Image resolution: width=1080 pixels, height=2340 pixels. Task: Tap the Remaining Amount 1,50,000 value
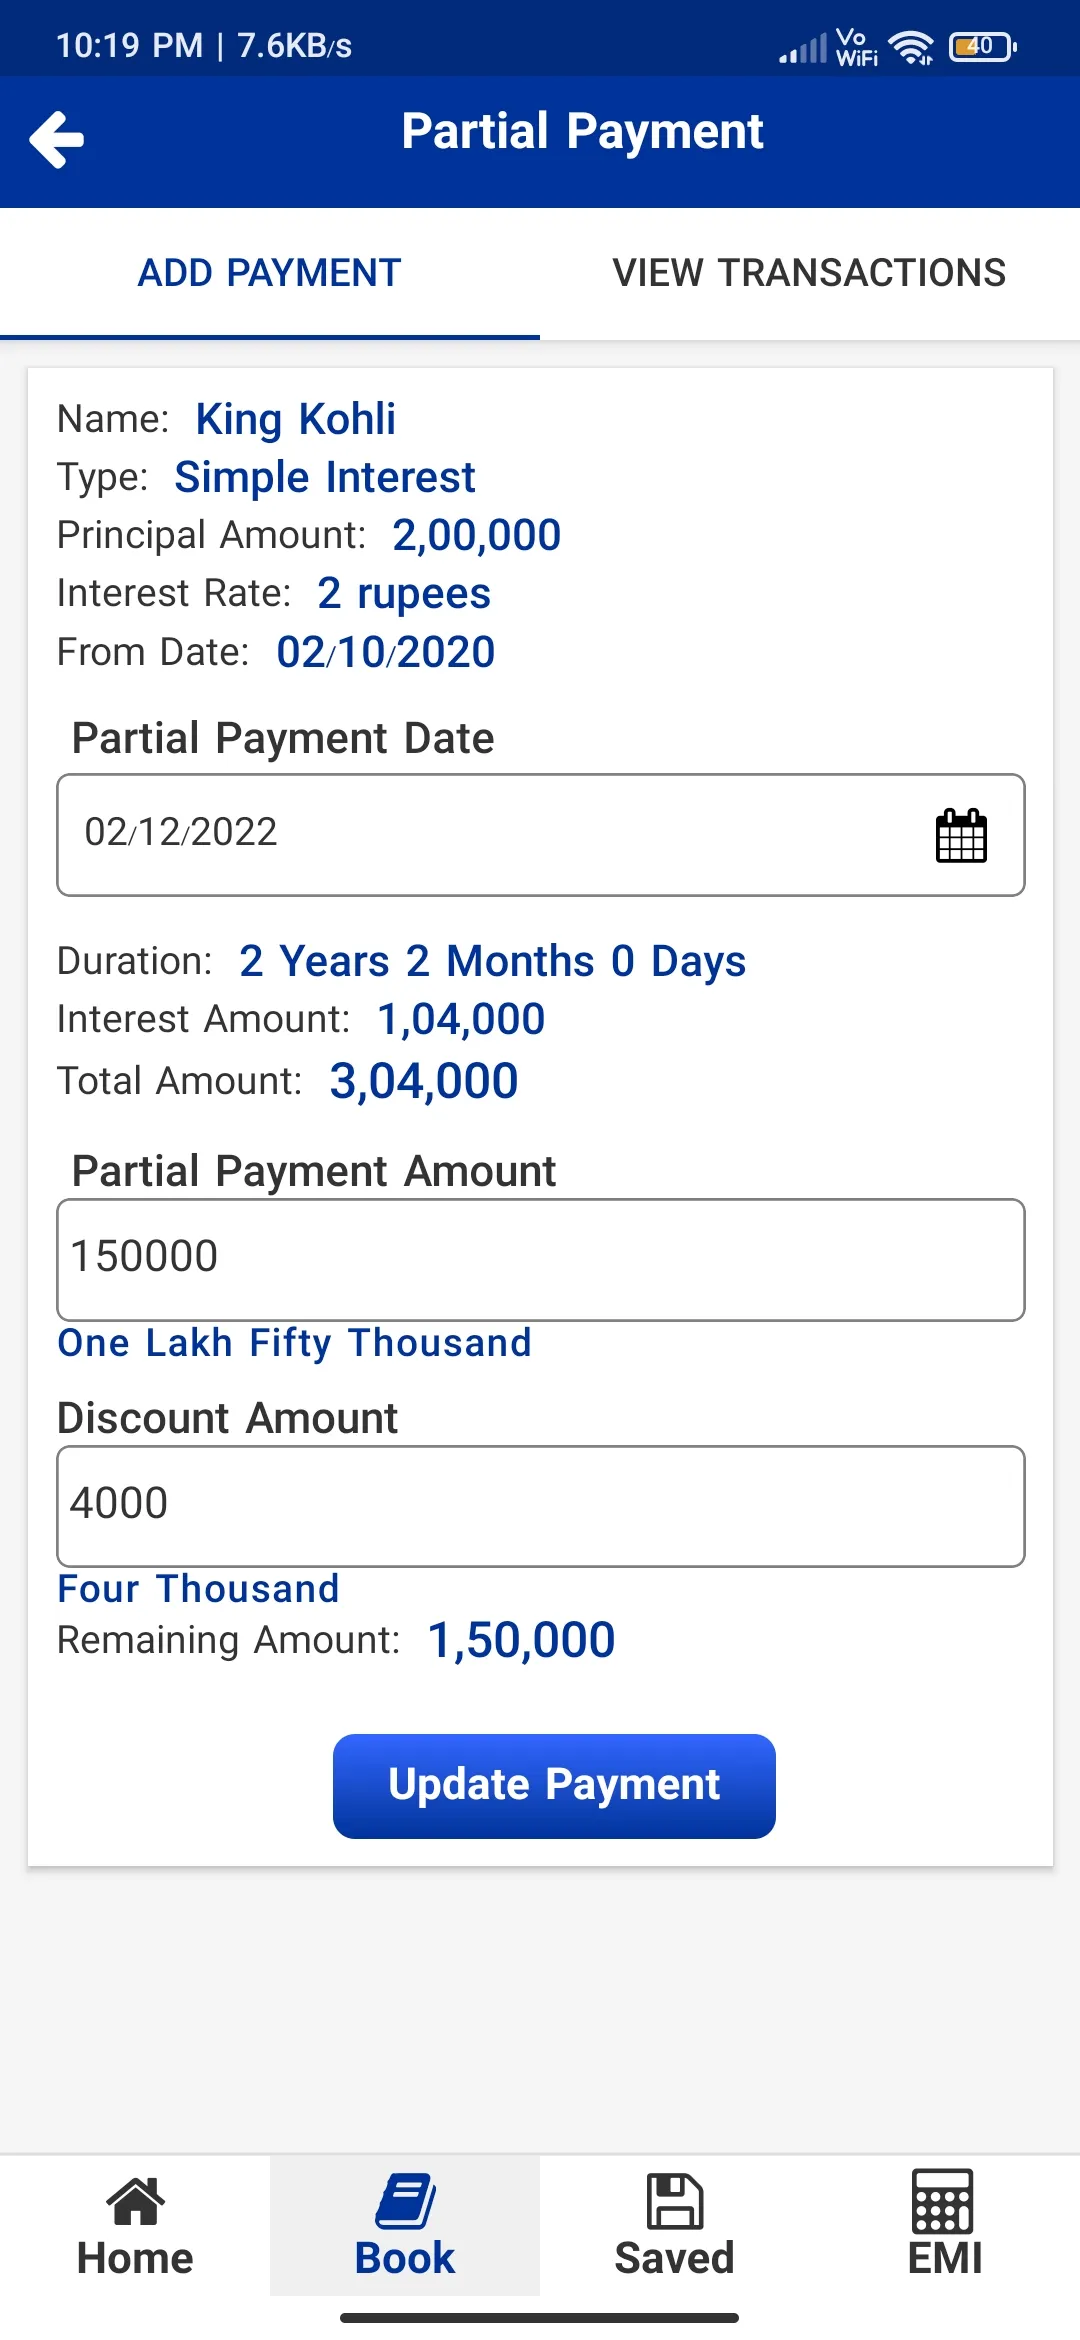pos(521,1640)
